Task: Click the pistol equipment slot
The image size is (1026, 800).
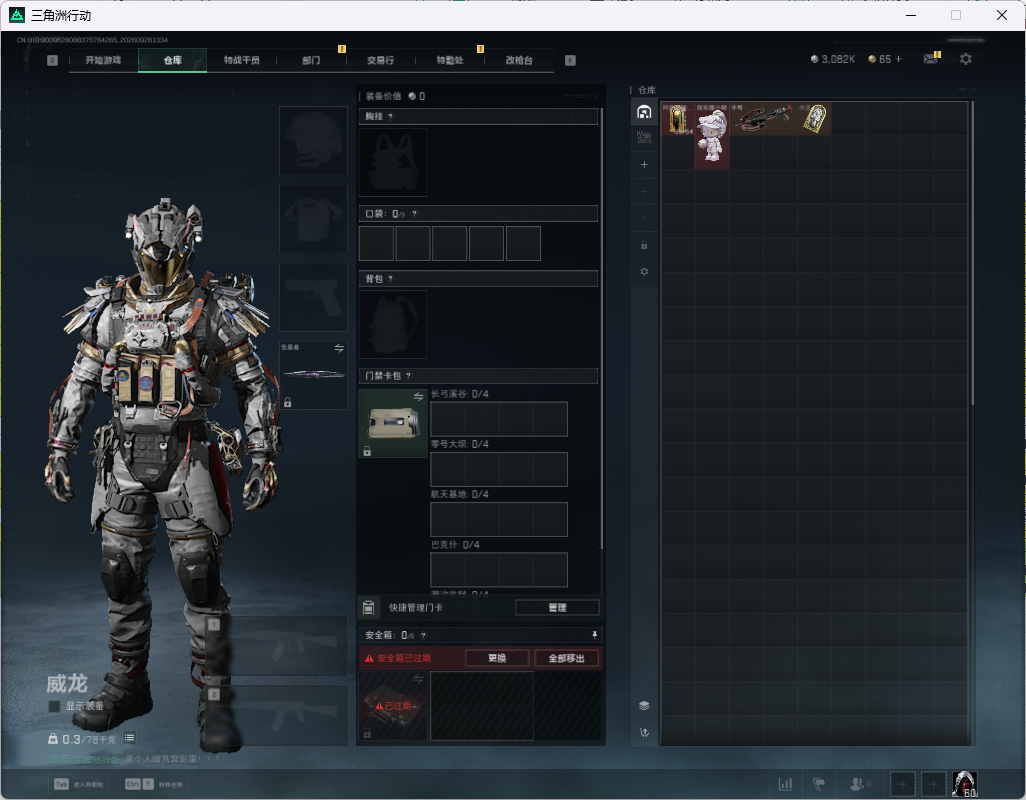Action: pyautogui.click(x=313, y=298)
